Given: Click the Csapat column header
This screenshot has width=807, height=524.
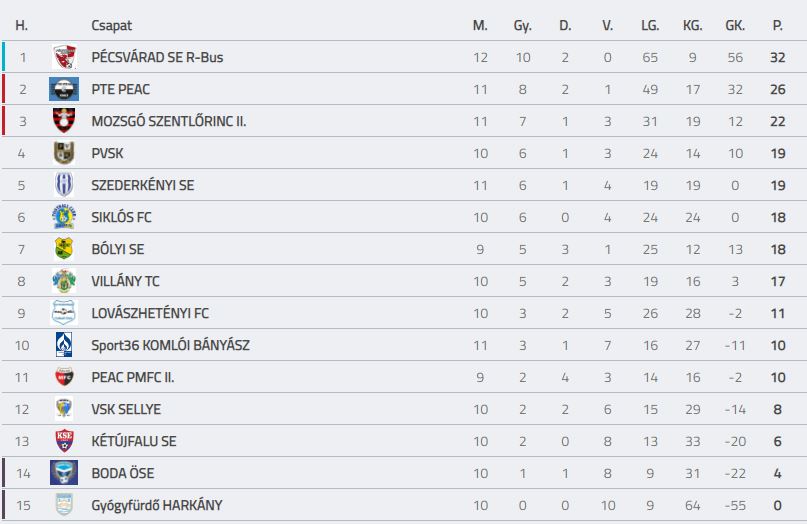Looking at the screenshot, I should point(112,25).
